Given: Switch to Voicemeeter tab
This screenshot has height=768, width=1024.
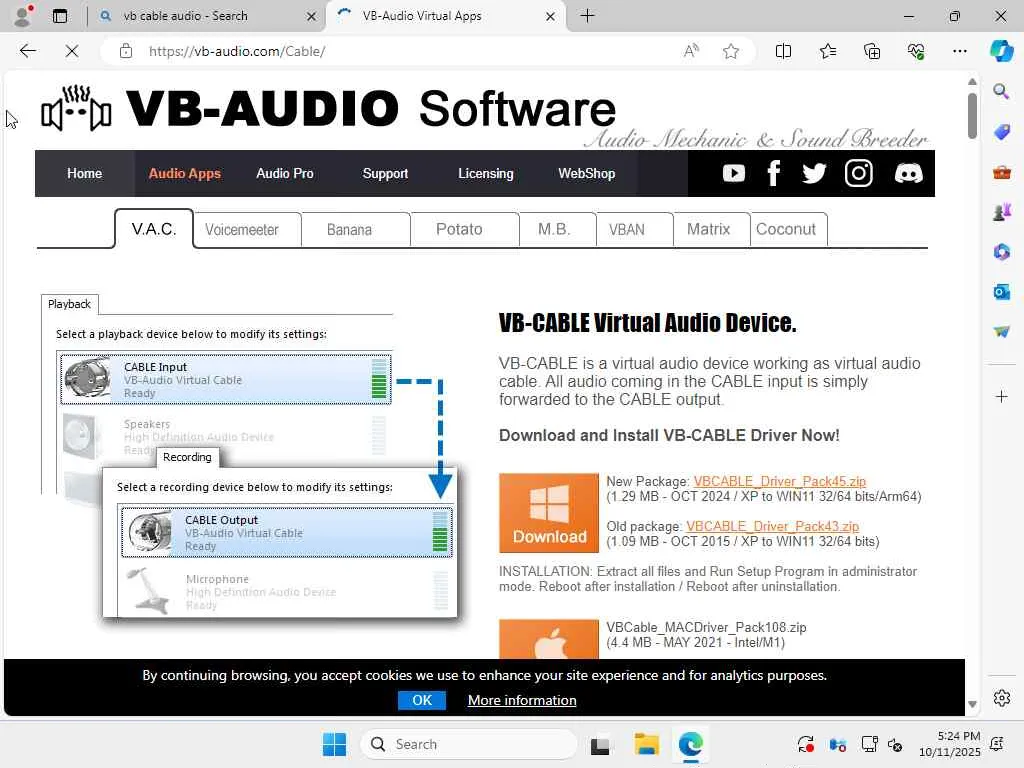Looking at the screenshot, I should [x=242, y=230].
